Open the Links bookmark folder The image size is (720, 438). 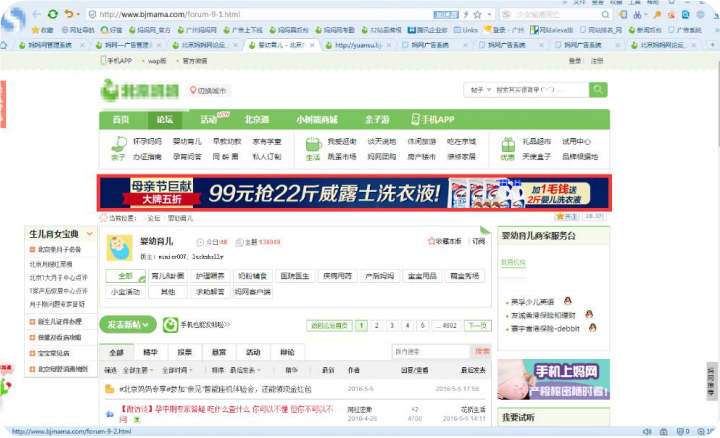pyautogui.click(x=466, y=30)
